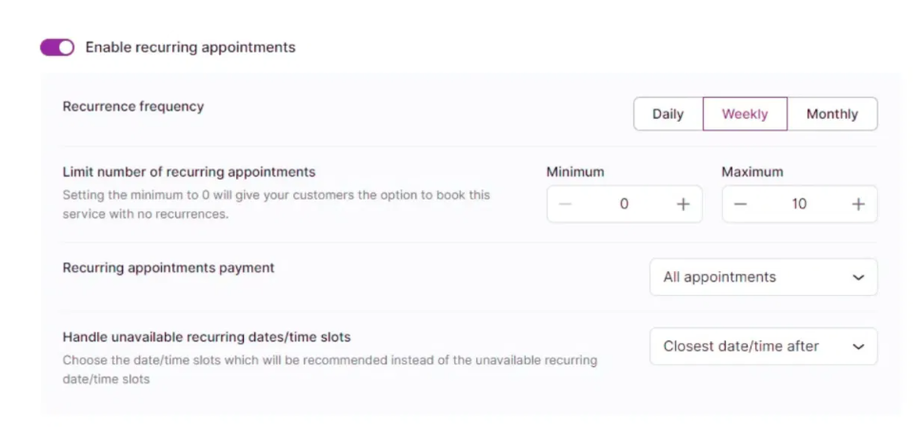Increase the Minimum recurring appointments value

pyautogui.click(x=683, y=204)
